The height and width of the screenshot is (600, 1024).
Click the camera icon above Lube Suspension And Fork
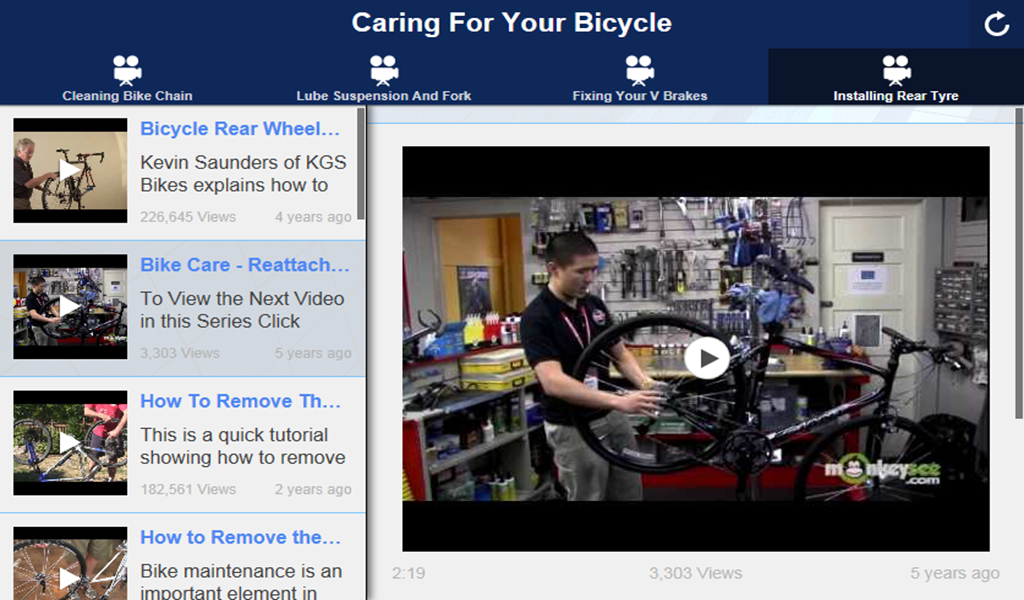click(384, 69)
